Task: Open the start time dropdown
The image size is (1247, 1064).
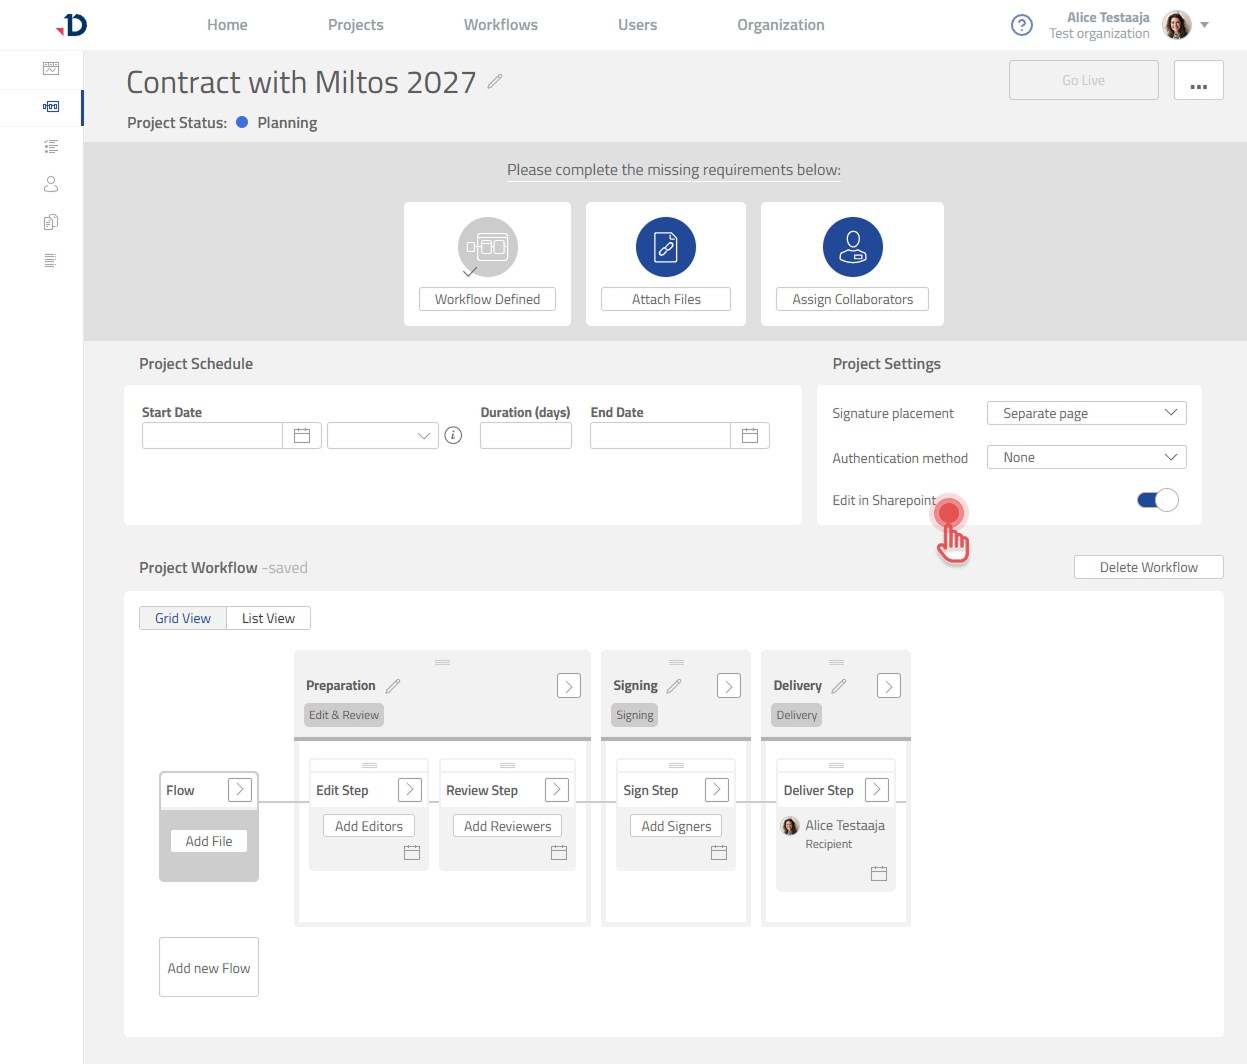Action: (x=383, y=436)
